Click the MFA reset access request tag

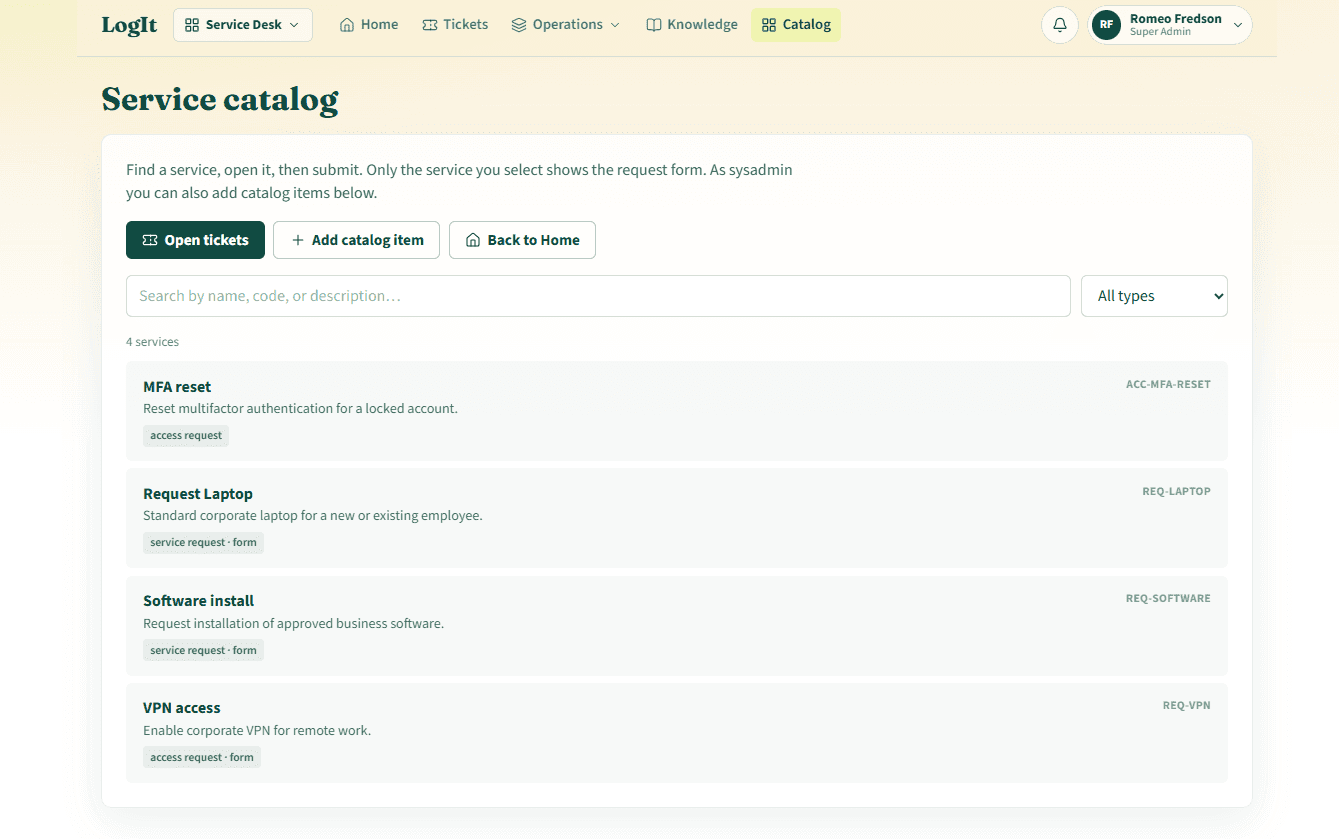pyautogui.click(x=186, y=435)
